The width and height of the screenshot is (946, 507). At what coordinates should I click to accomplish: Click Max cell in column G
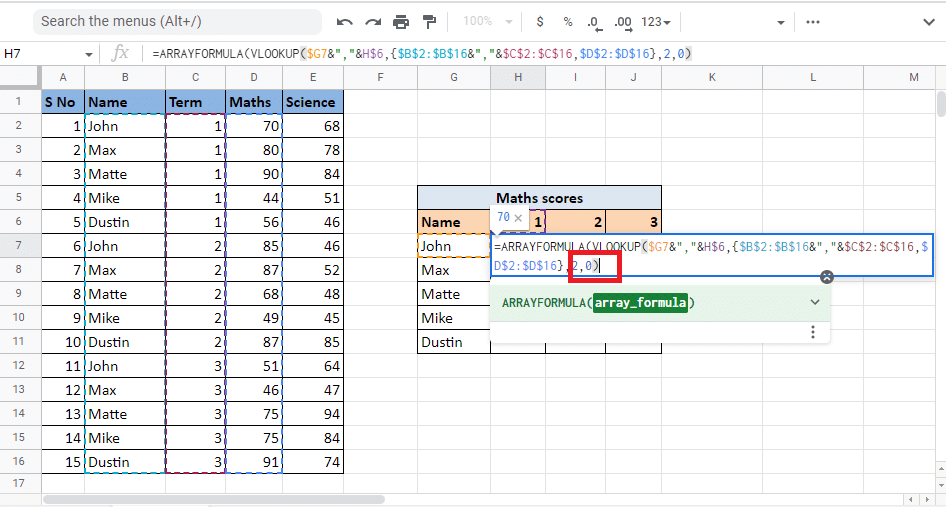coord(454,270)
